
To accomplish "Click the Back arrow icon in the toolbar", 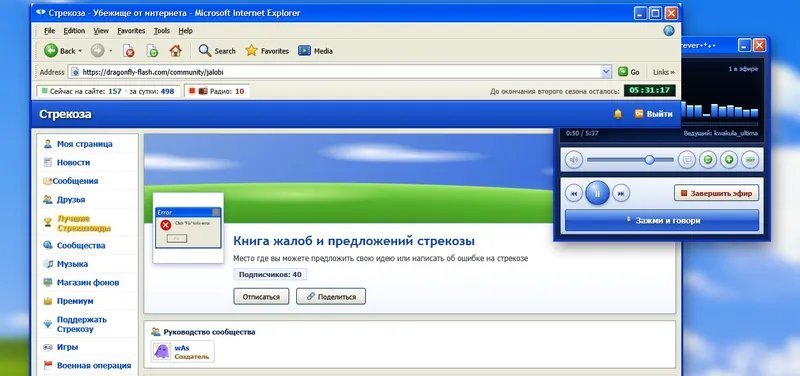I will click(x=51, y=51).
